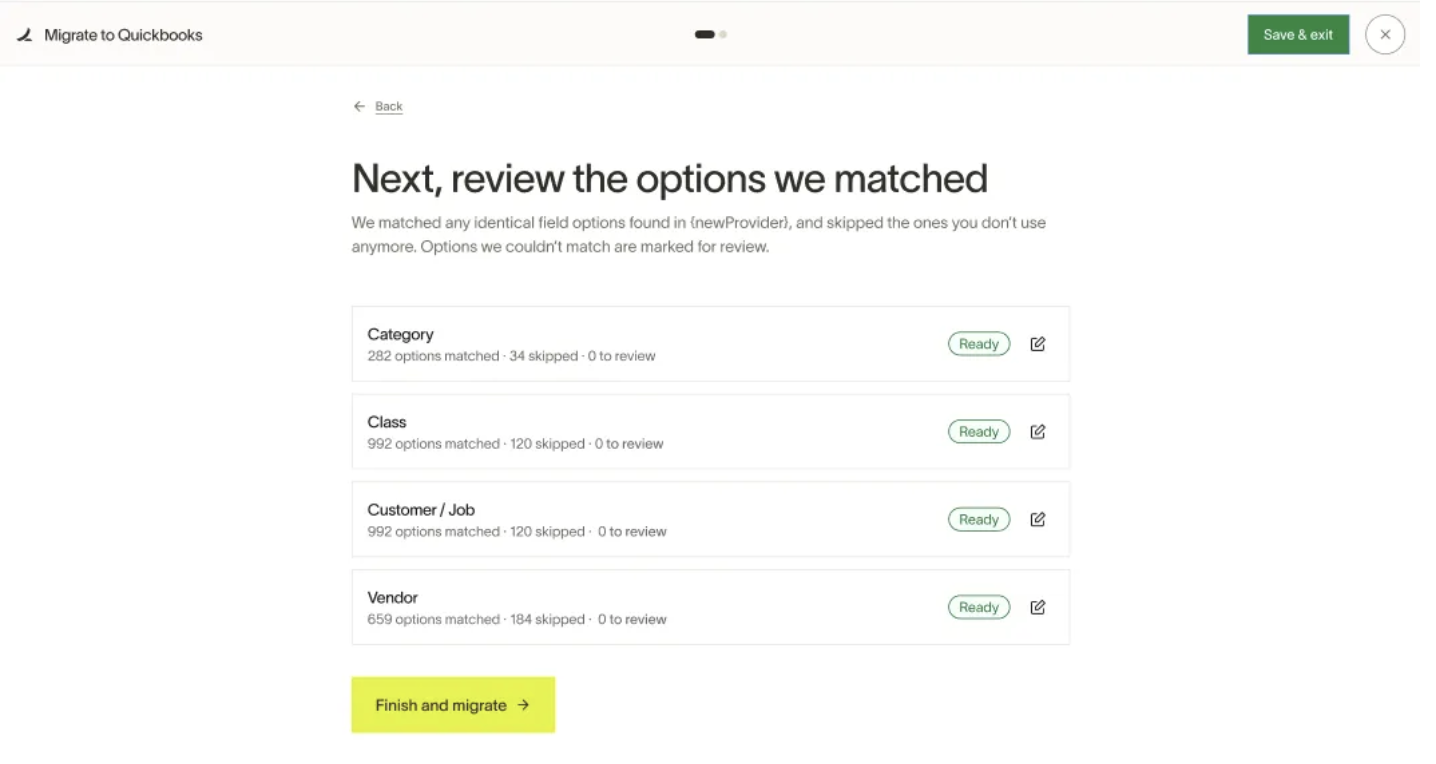This screenshot has width=1436, height=764.
Task: Click the second step progress dot
Action: pos(723,34)
